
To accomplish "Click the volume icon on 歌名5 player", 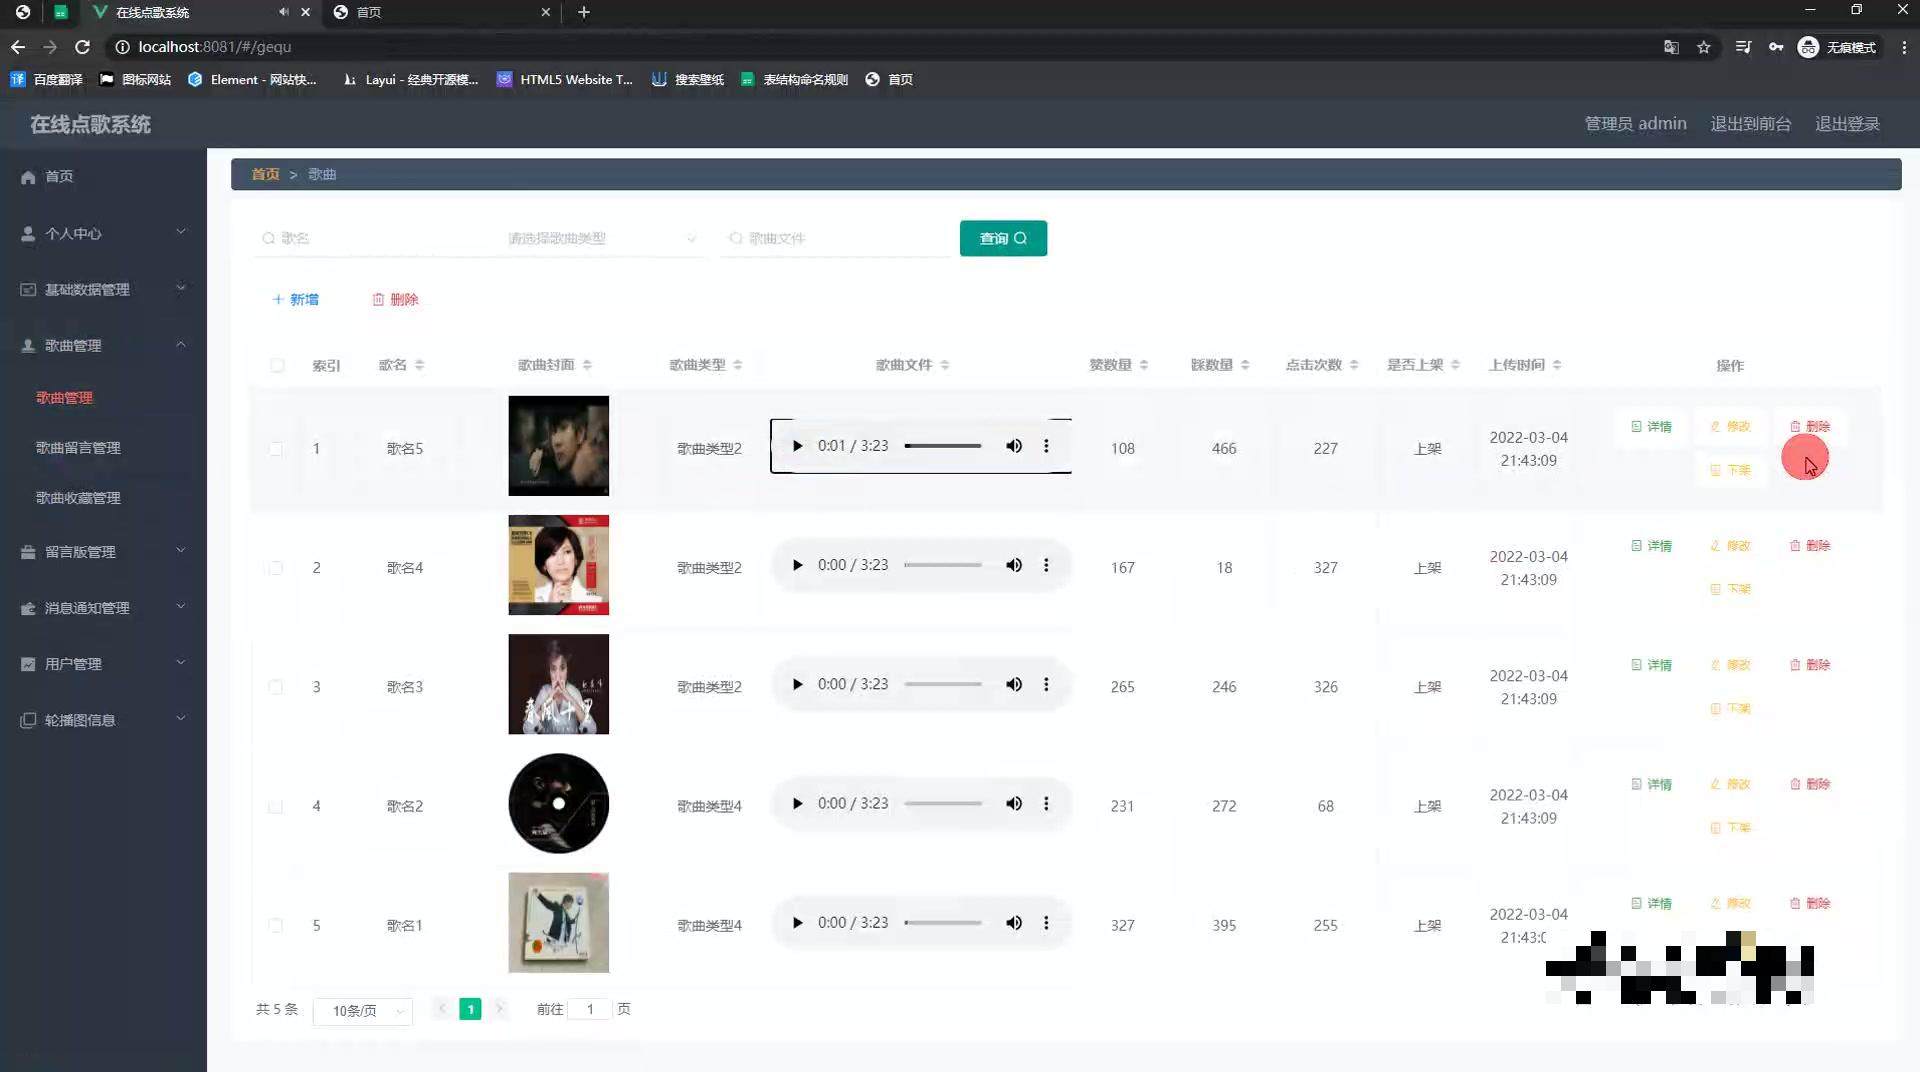I will click(1014, 446).
